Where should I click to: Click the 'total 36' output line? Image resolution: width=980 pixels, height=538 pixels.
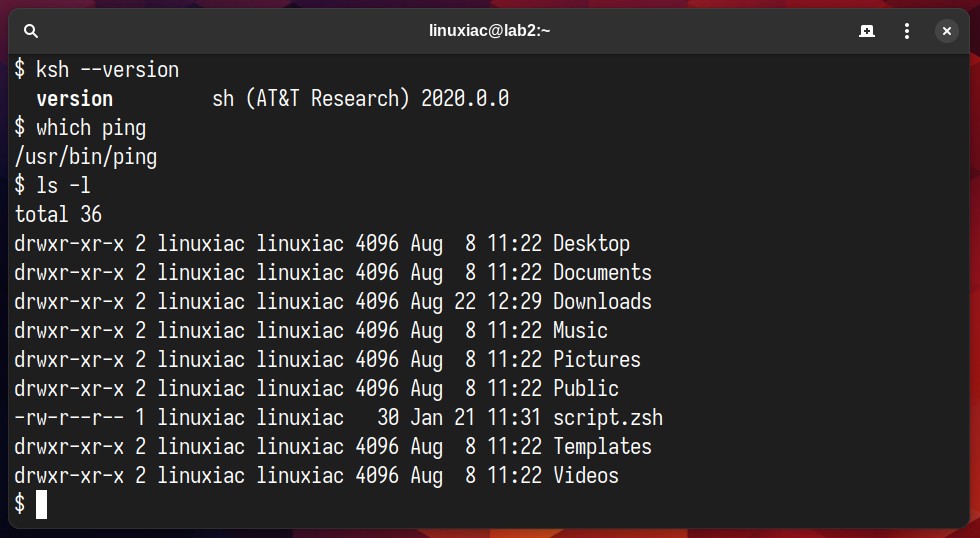(58, 214)
